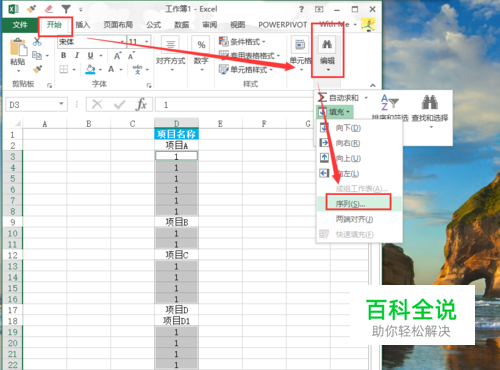This screenshot has height=370, width=500.
Task: Toggle Italic formatting
Action: coord(77,55)
